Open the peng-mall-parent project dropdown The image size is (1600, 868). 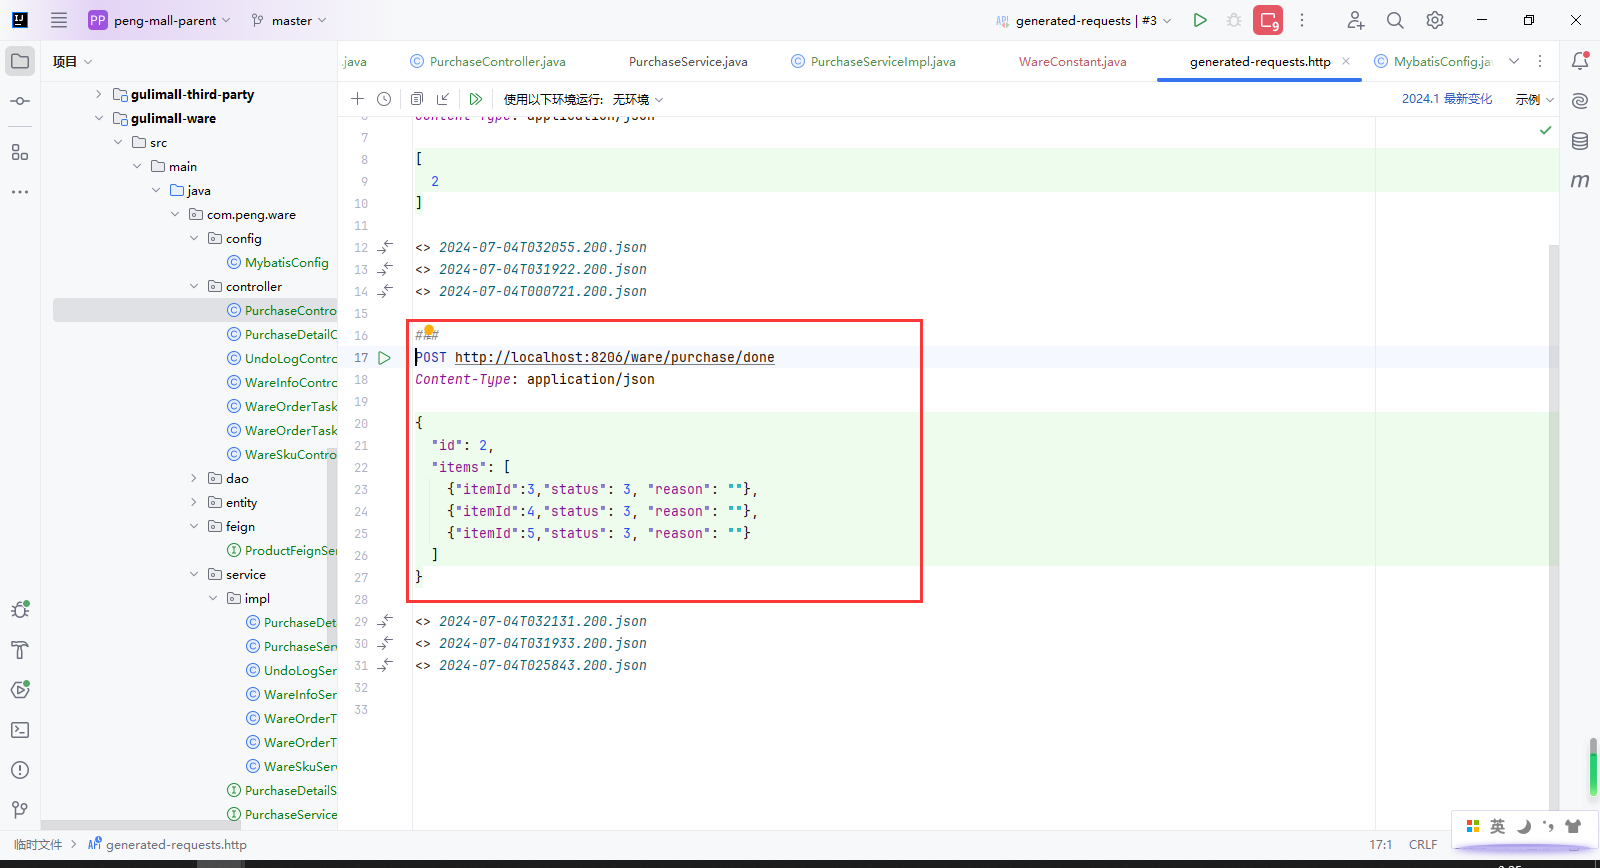click(x=160, y=20)
